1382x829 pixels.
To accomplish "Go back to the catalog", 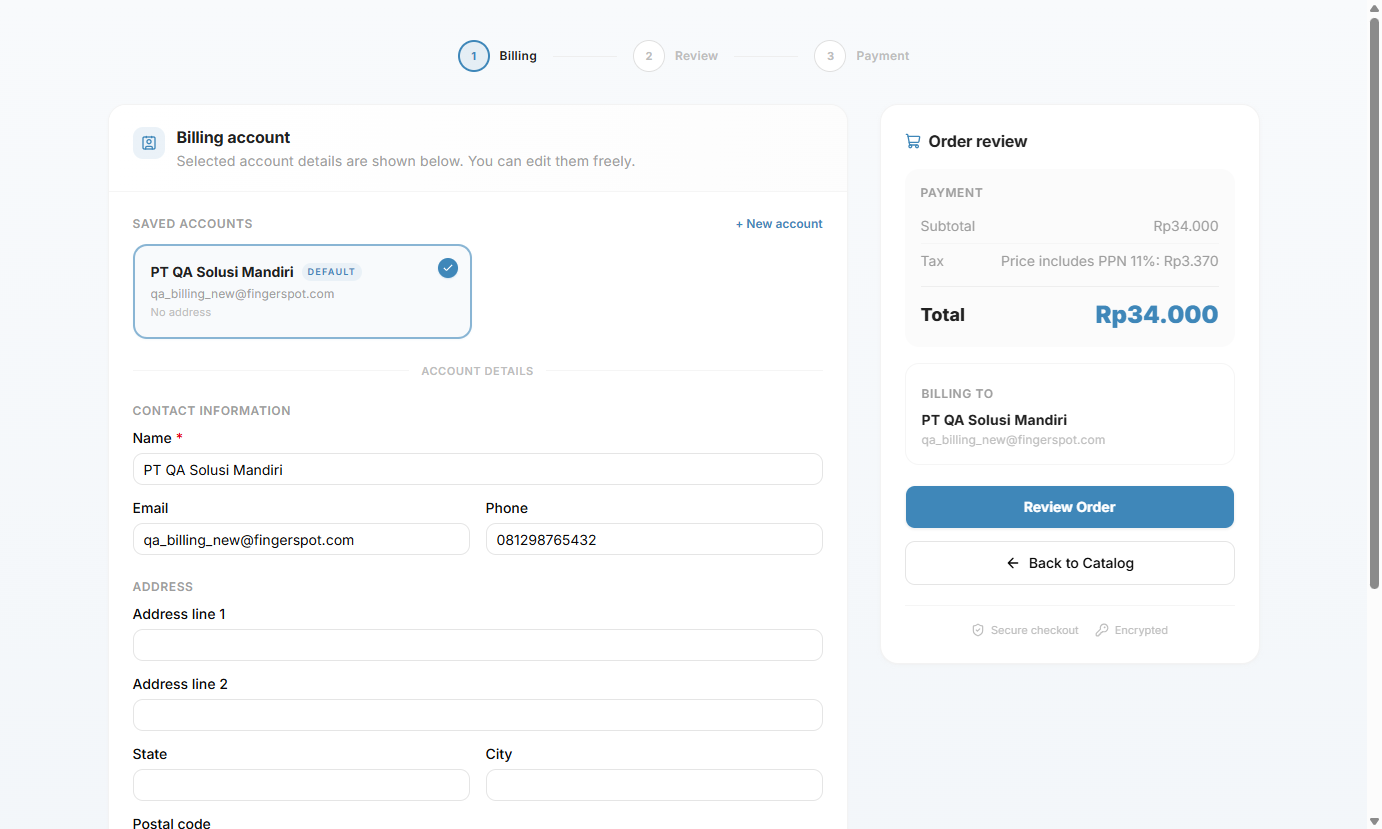I will [x=1070, y=563].
